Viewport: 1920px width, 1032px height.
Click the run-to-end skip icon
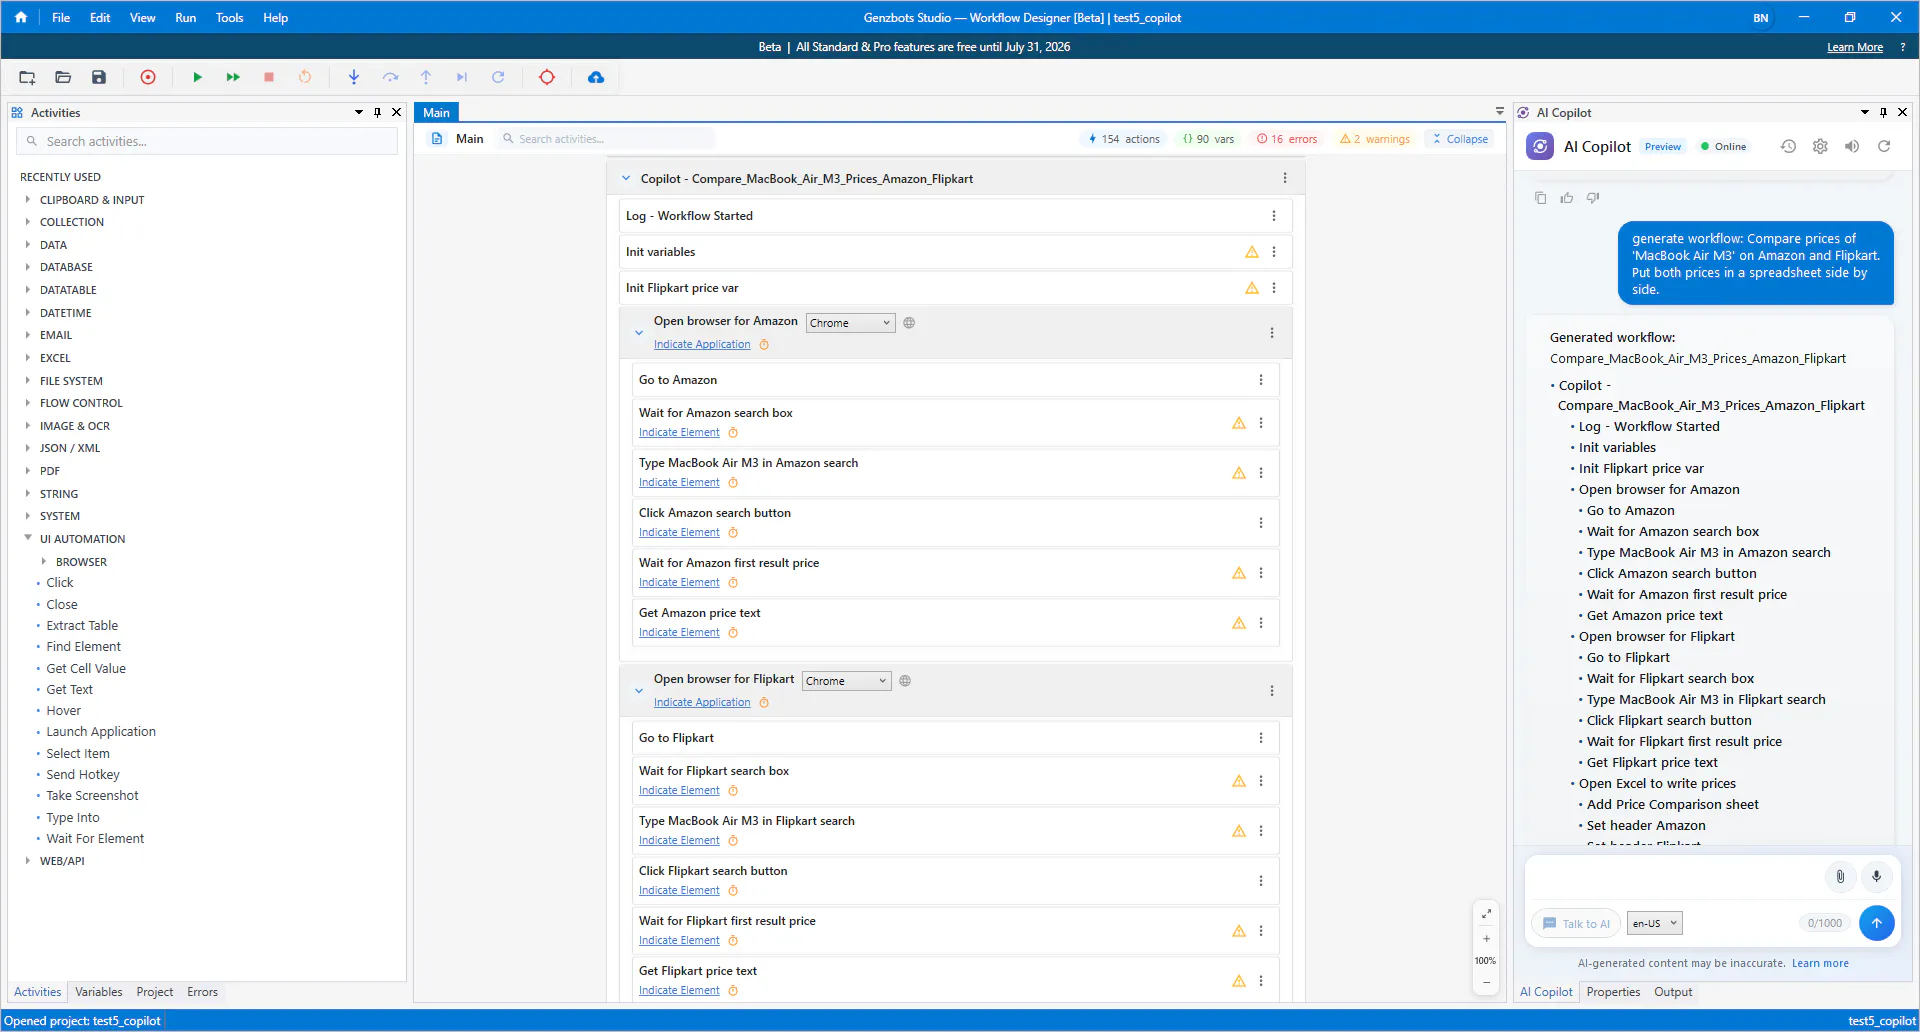(462, 77)
